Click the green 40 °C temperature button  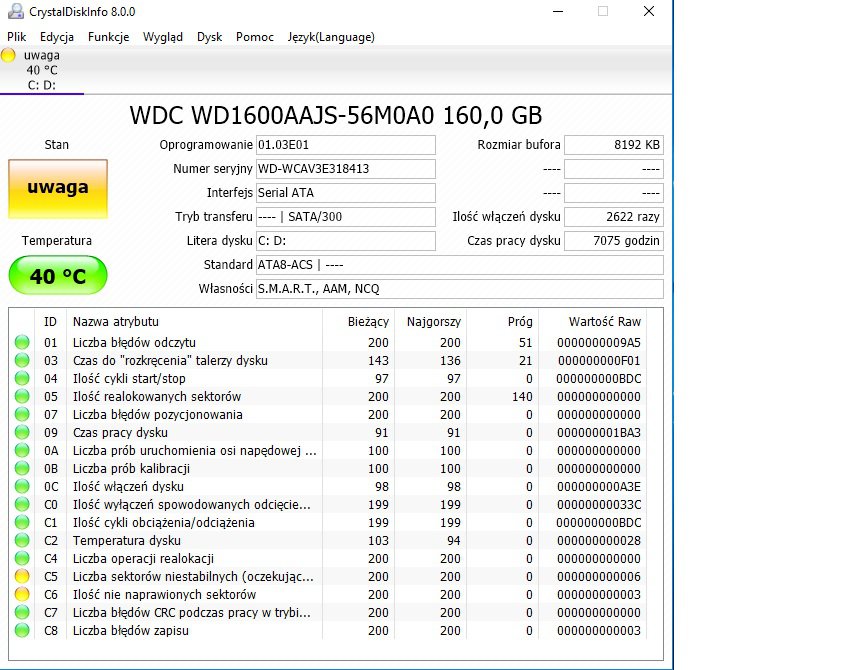coord(58,275)
